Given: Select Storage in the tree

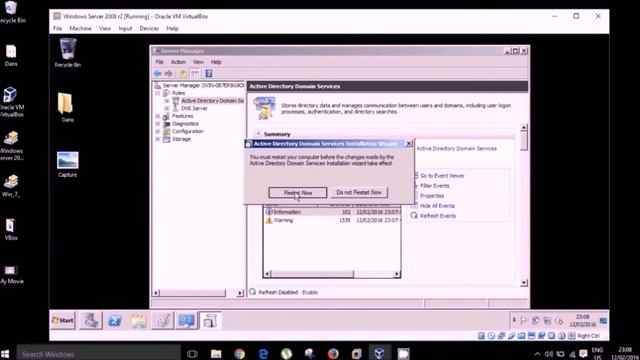Looking at the screenshot, I should point(181,139).
